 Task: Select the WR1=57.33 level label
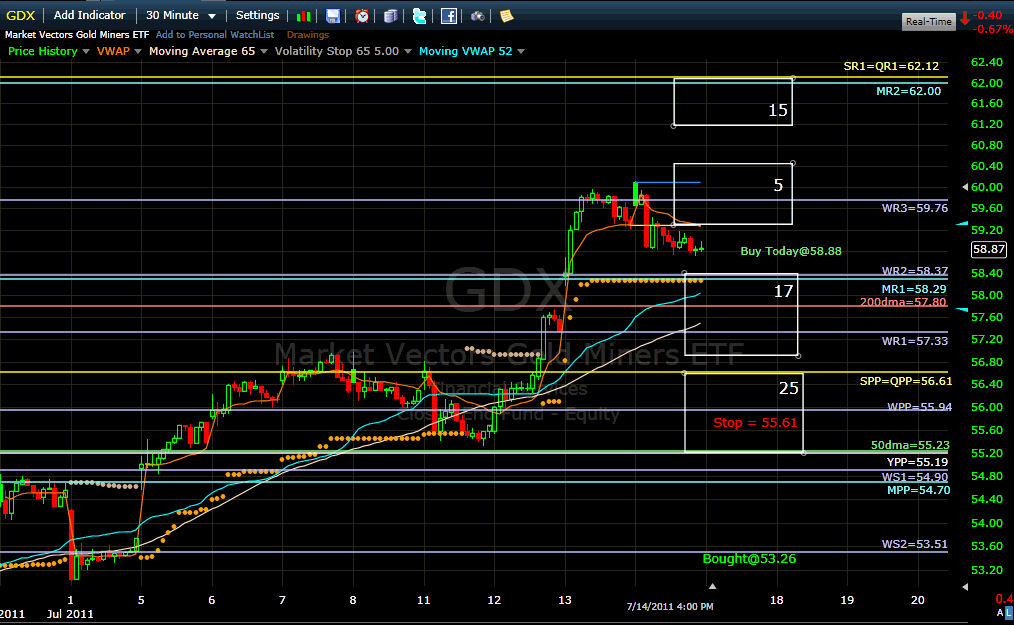(x=914, y=341)
